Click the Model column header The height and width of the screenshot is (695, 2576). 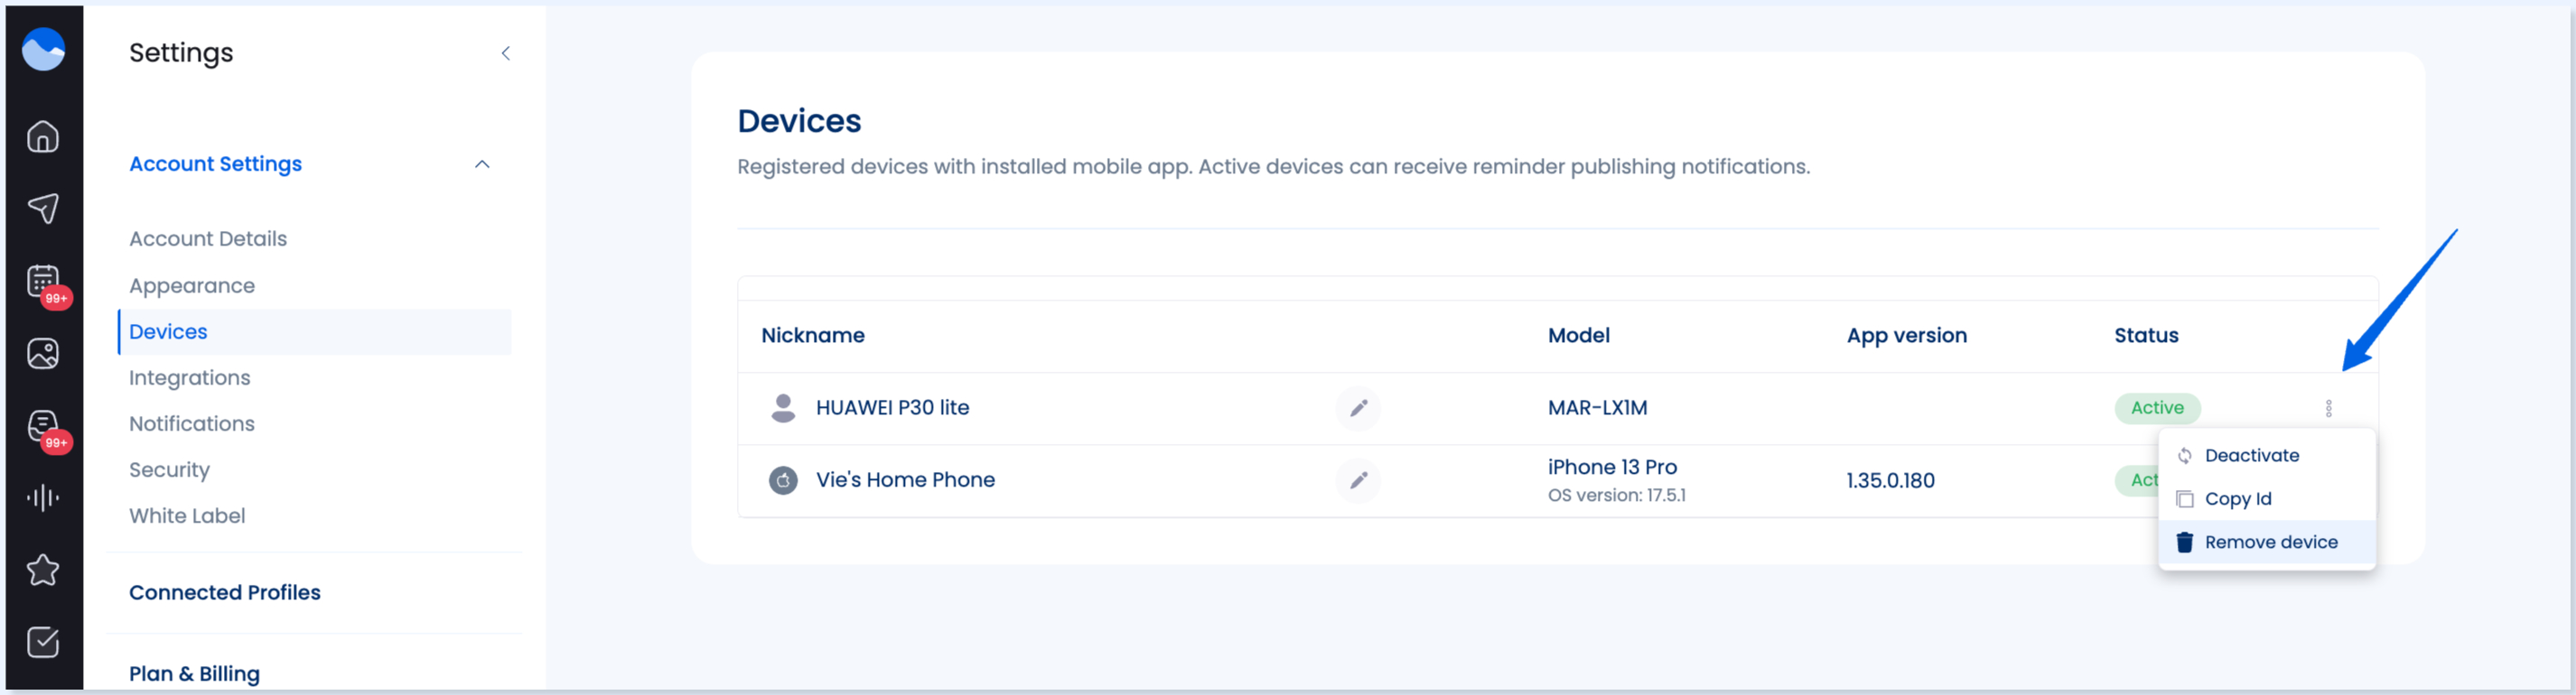click(x=1579, y=336)
